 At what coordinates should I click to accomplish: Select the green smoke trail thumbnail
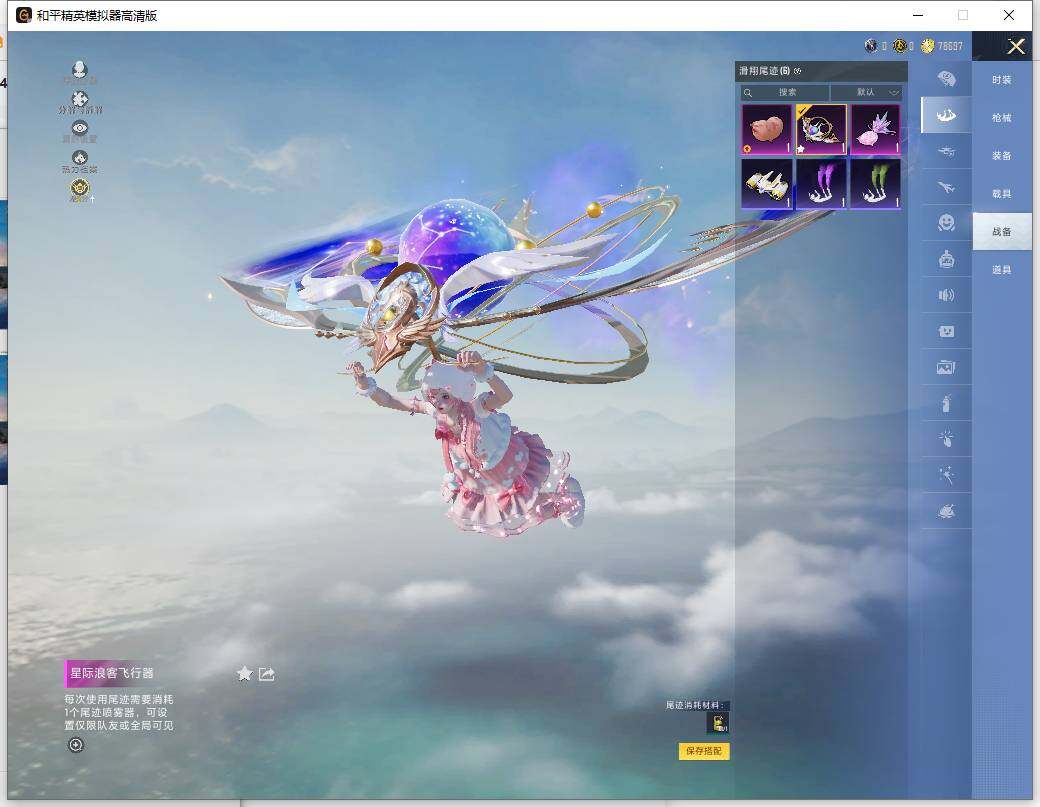click(876, 184)
